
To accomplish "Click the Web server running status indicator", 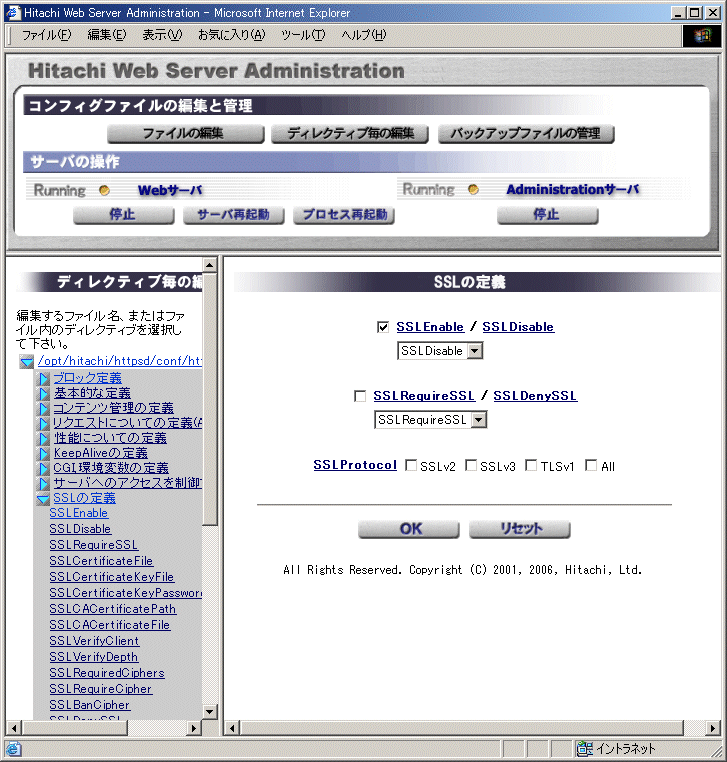I will pos(104,190).
